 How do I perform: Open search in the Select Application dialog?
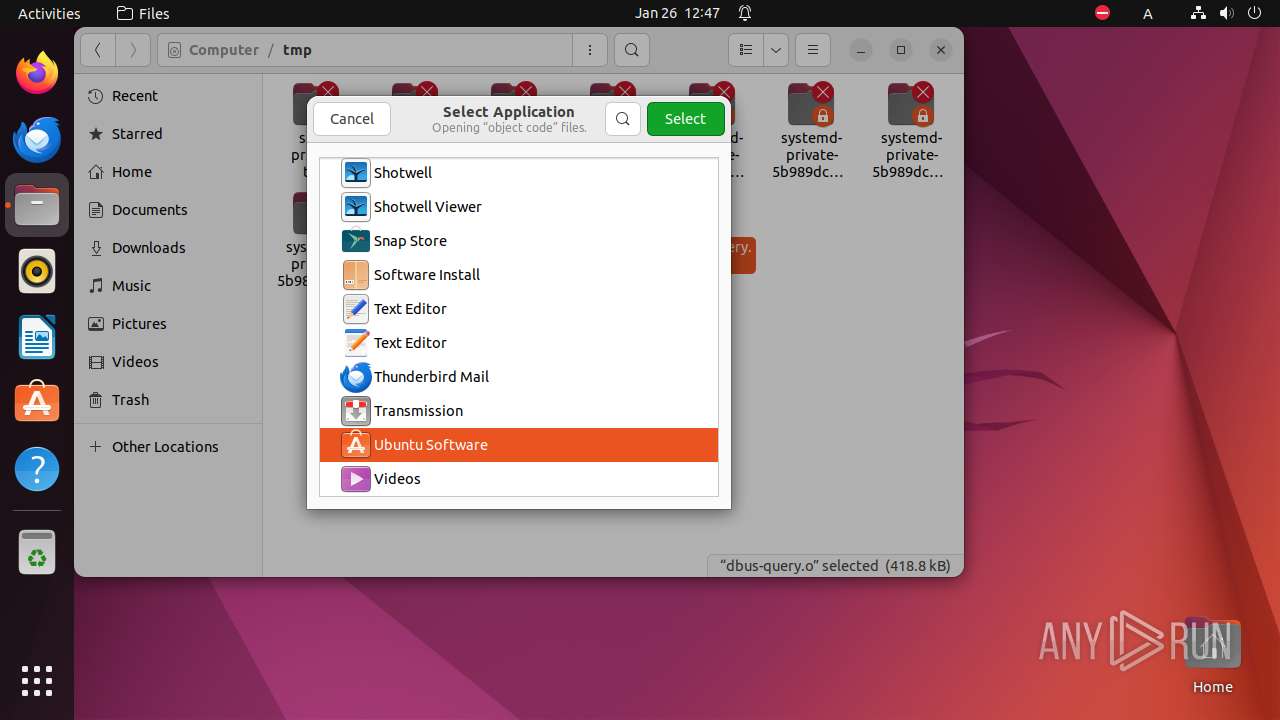tap(622, 119)
